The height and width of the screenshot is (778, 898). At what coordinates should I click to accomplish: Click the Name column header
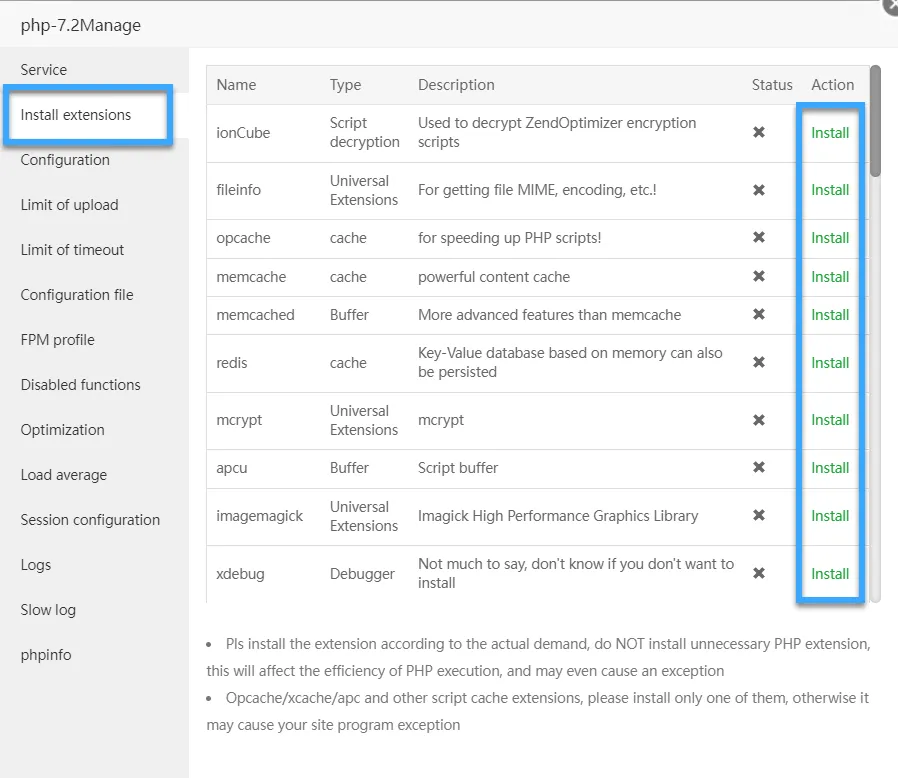coord(236,85)
